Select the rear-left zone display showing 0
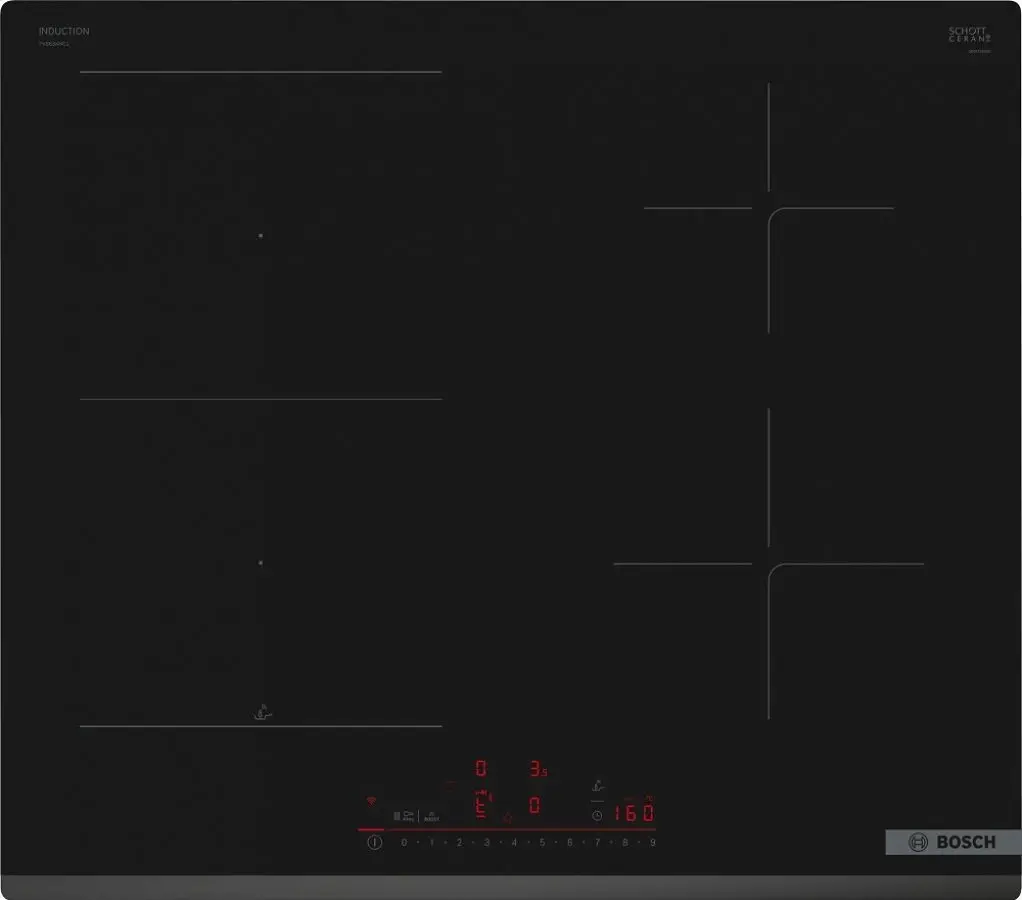1022x900 pixels. click(x=481, y=768)
